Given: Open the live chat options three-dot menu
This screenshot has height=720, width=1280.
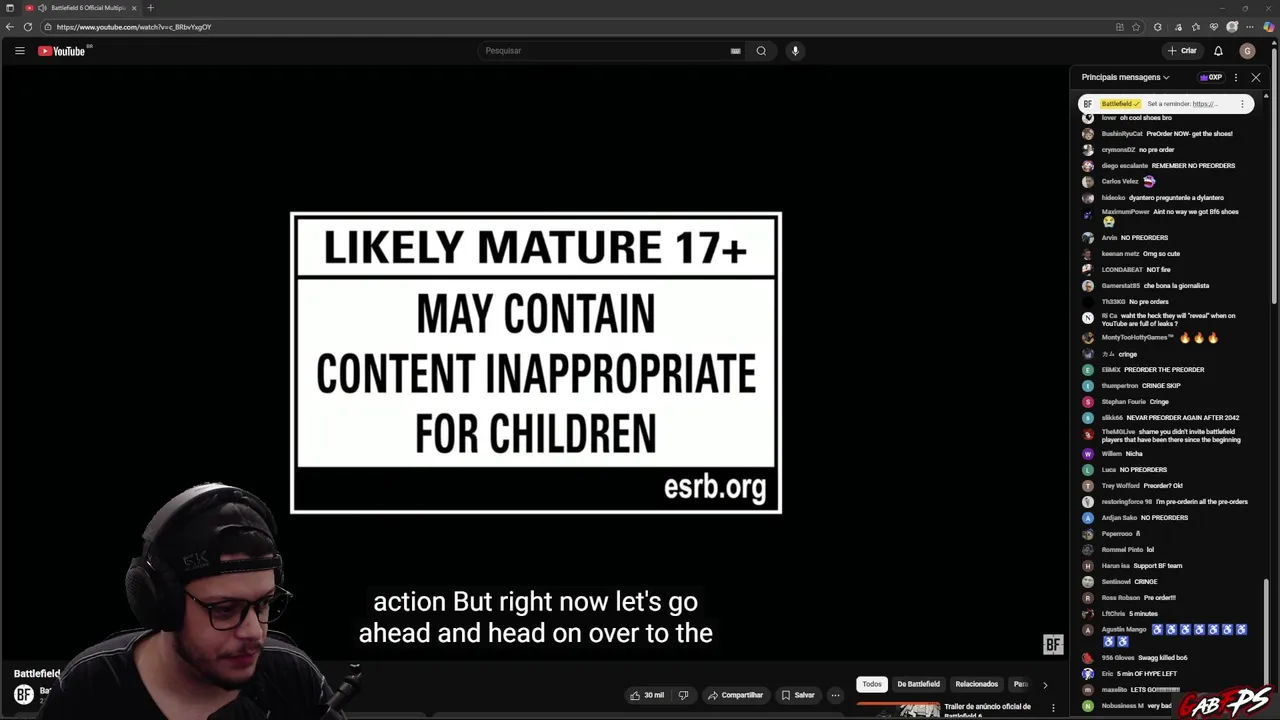Looking at the screenshot, I should (x=1236, y=77).
